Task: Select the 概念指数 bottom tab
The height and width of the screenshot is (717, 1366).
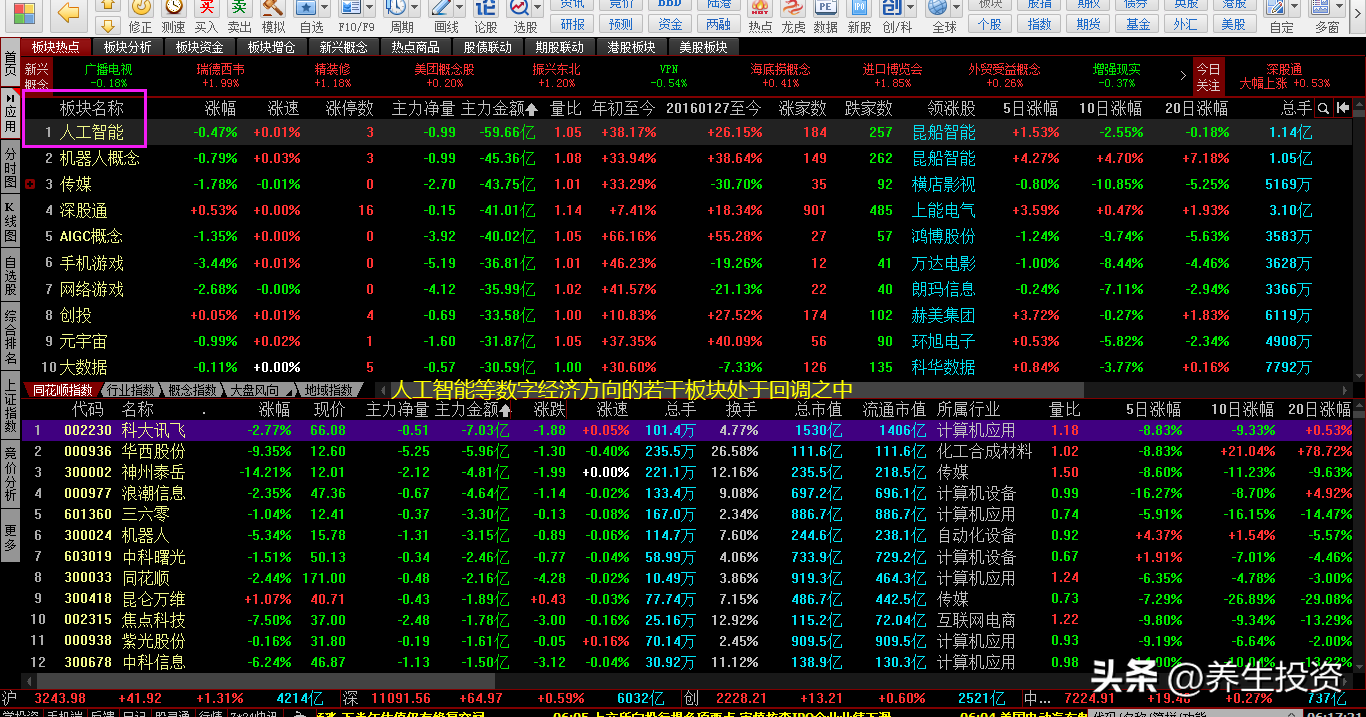Action: [x=193, y=390]
